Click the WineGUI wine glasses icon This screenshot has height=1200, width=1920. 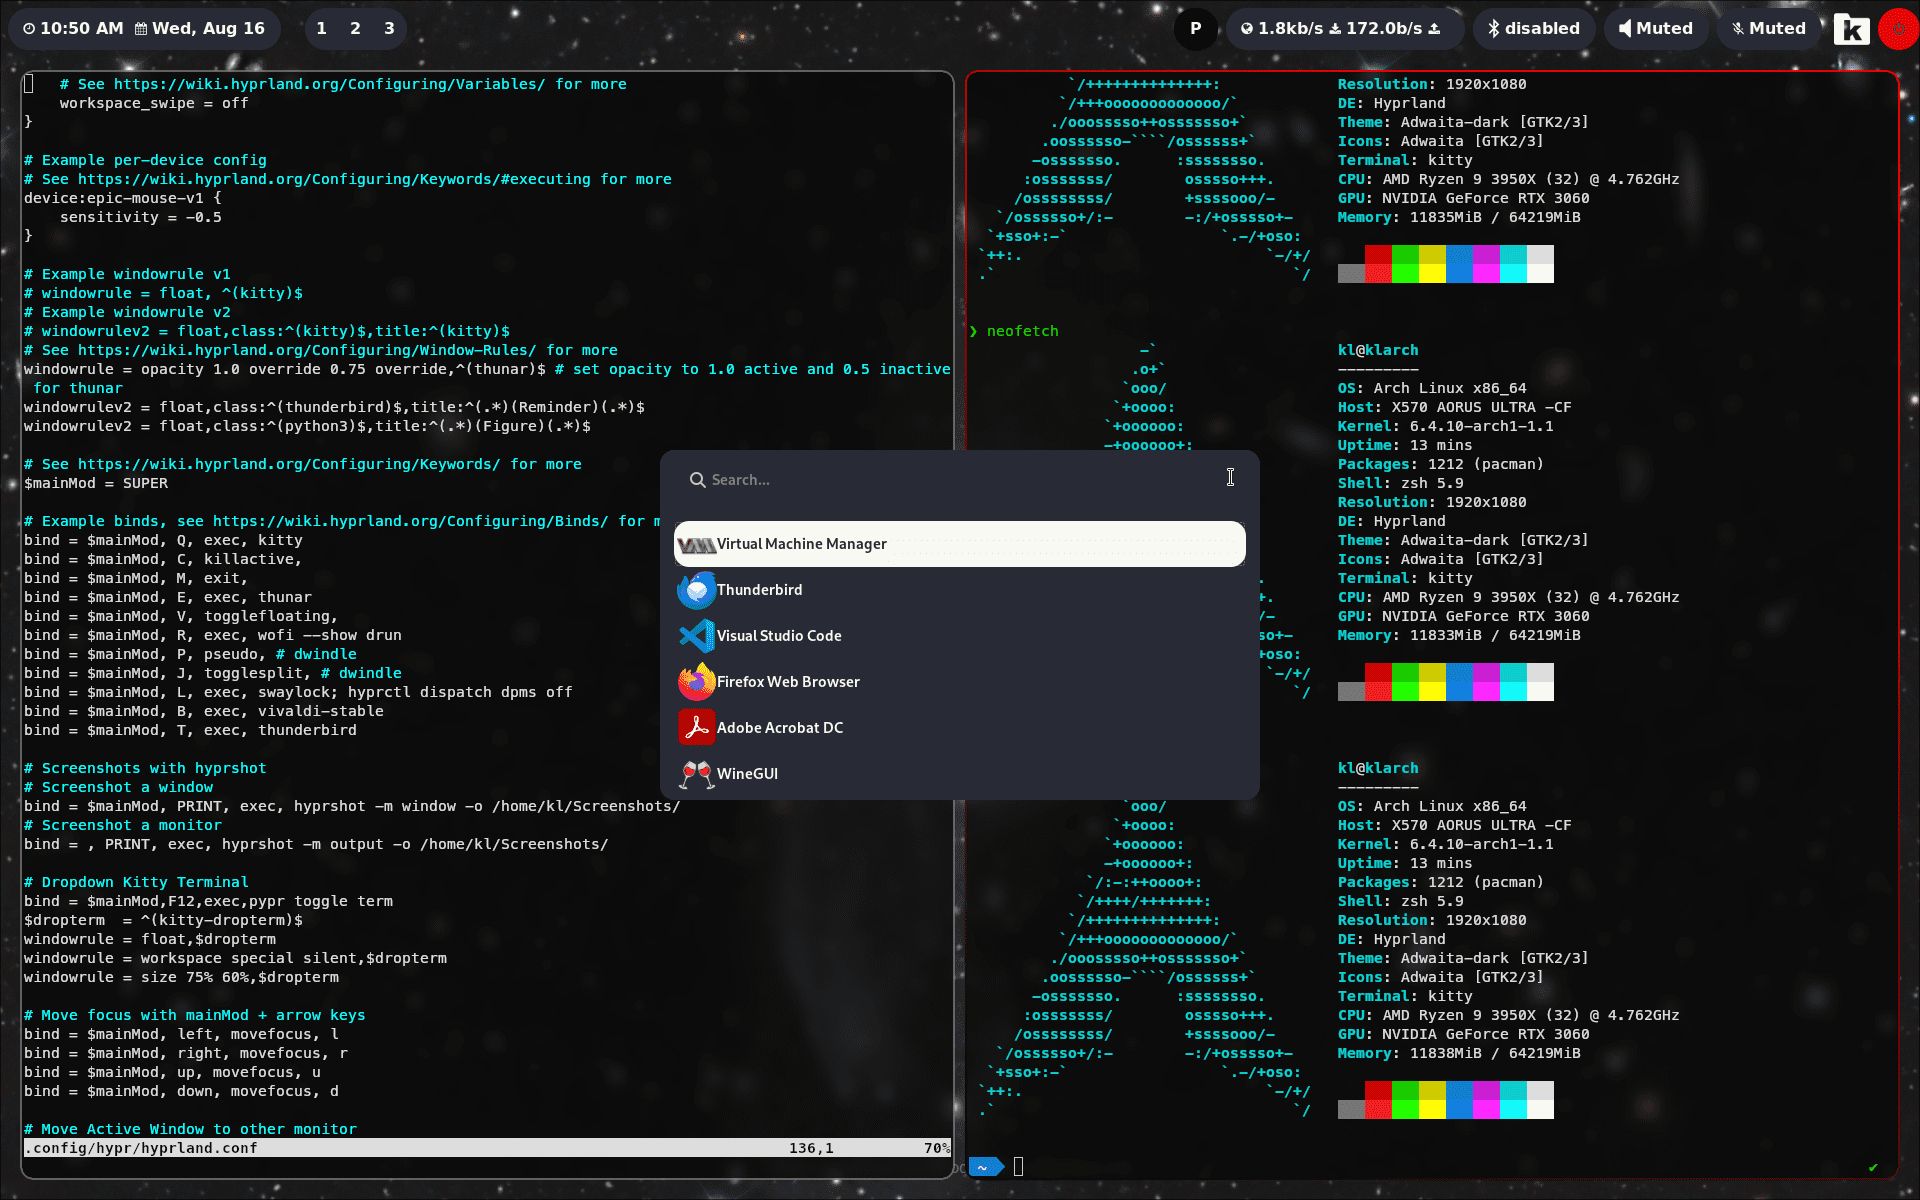pos(696,774)
